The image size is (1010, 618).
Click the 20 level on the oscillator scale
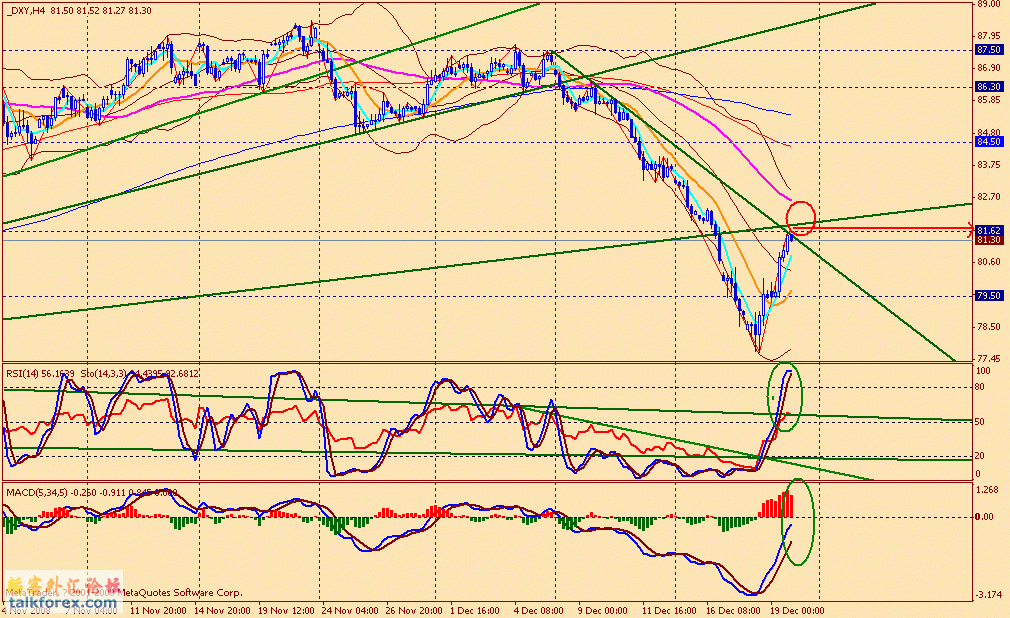click(x=980, y=456)
